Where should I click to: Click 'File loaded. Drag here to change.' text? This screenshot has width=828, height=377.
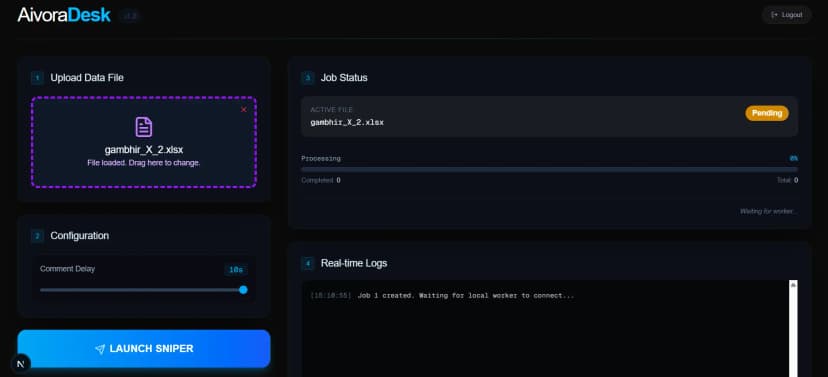click(x=144, y=163)
